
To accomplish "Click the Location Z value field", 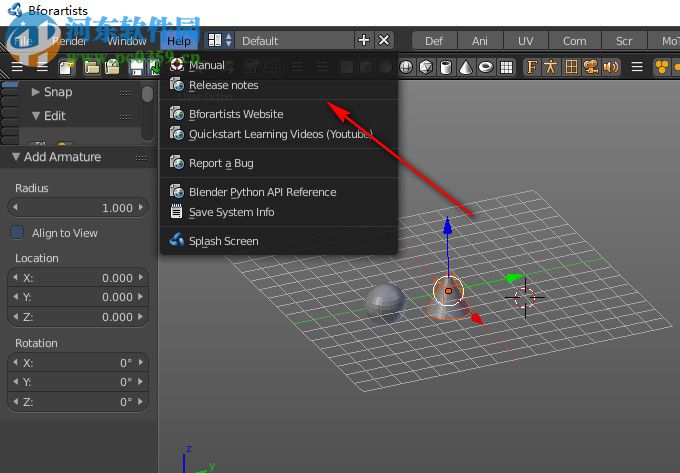I will tap(78, 317).
